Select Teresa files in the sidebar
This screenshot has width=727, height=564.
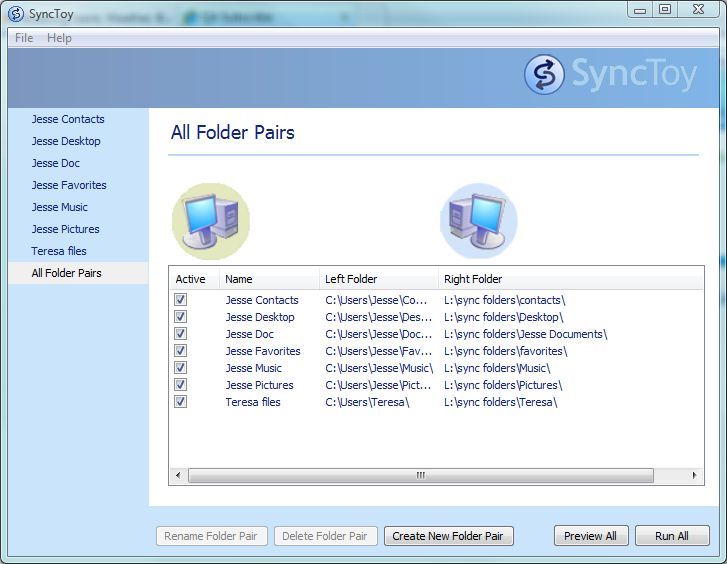(x=59, y=251)
